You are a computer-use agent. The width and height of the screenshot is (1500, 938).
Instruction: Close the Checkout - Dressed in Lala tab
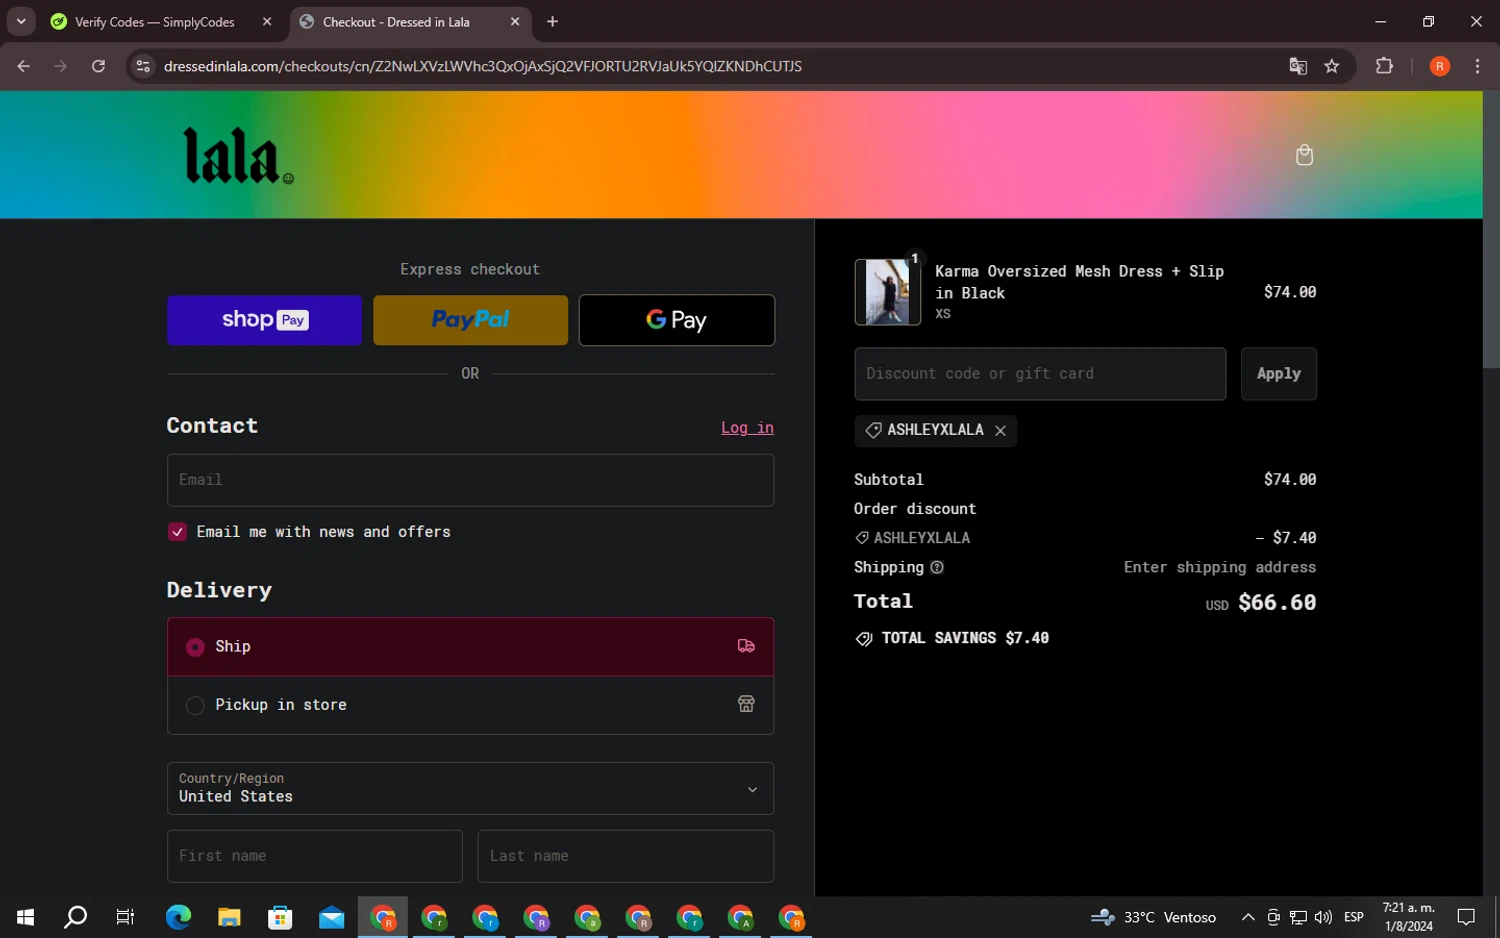[x=515, y=21]
